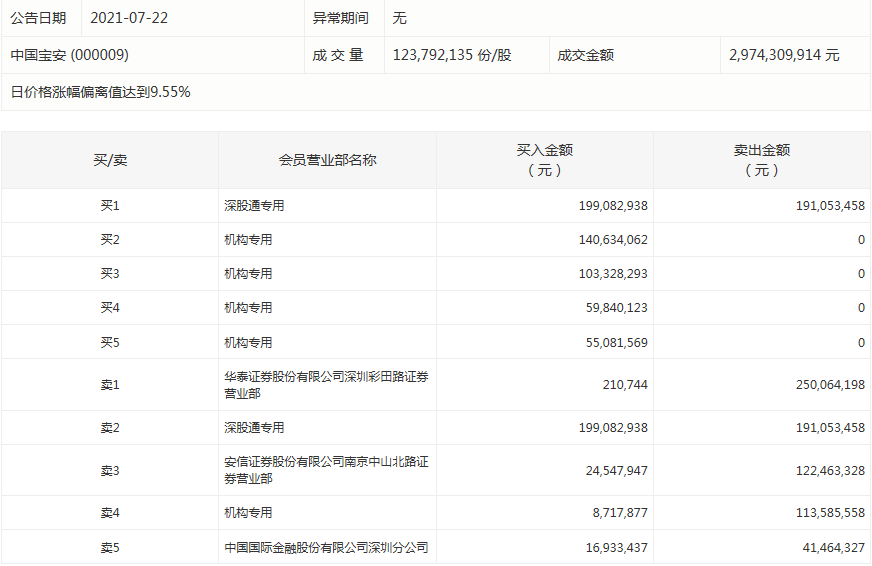The image size is (872, 566).
Task: Select buy amount 59,840,123
Action: [x=617, y=307]
